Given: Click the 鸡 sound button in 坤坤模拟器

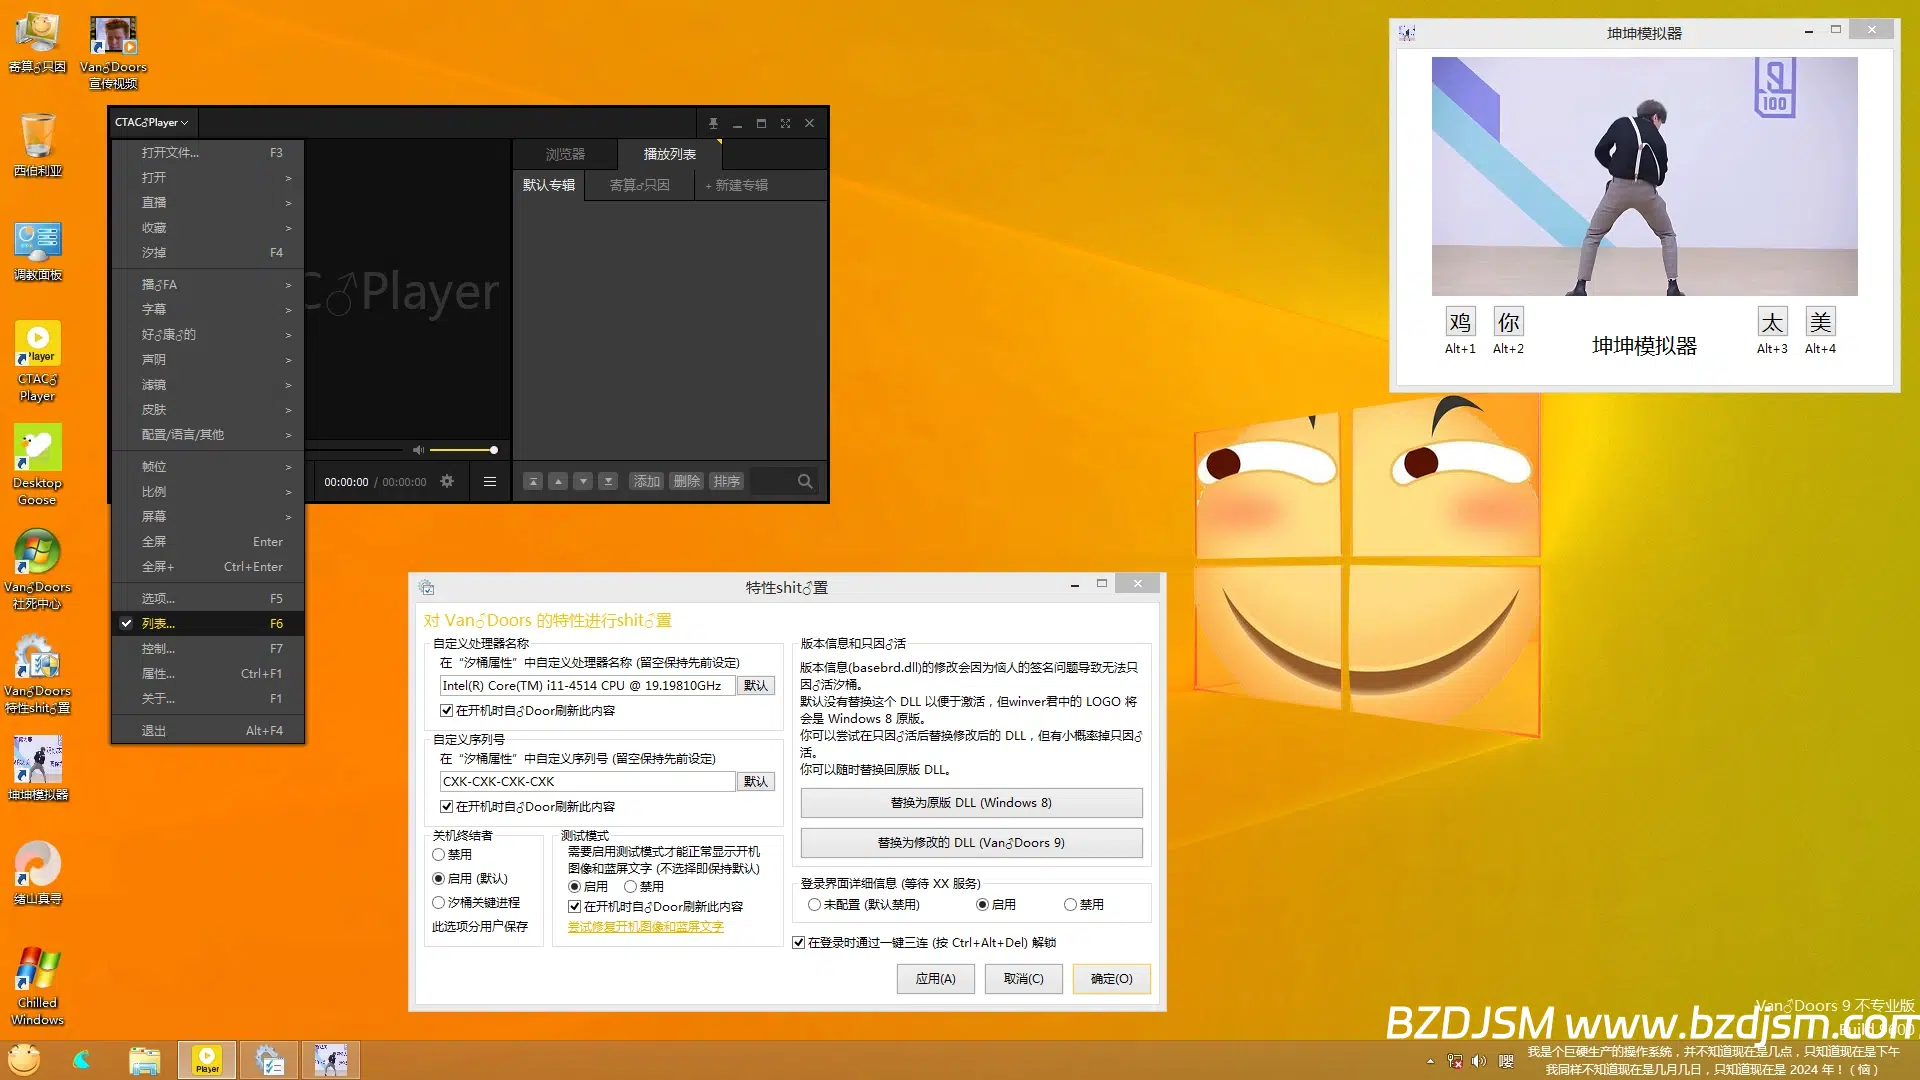Looking at the screenshot, I should pos(1460,322).
